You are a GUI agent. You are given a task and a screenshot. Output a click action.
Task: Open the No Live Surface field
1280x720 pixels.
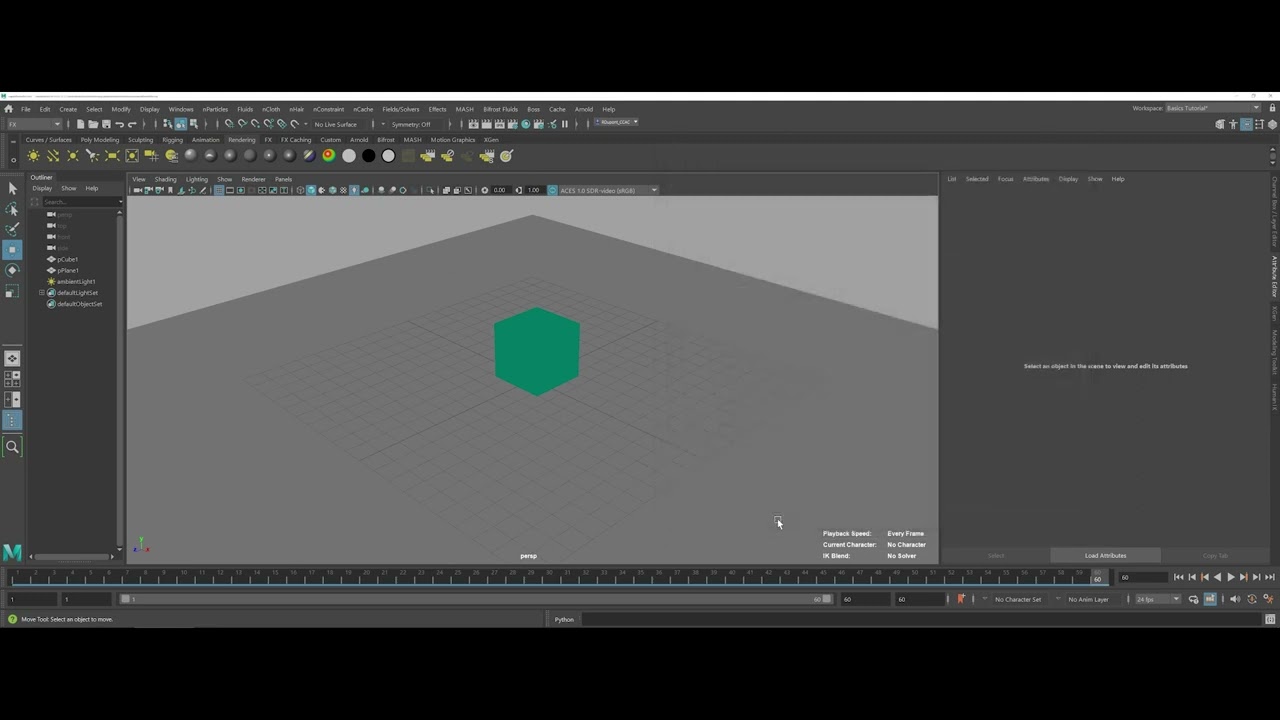336,124
